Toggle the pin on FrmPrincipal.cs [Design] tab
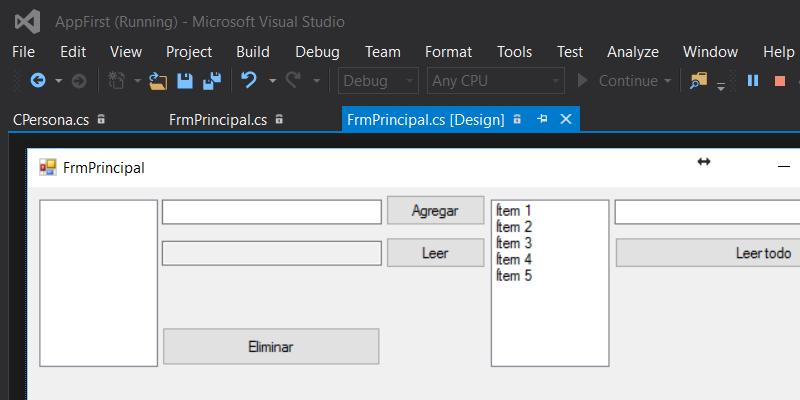Screen dimensions: 800x400 coord(543,120)
